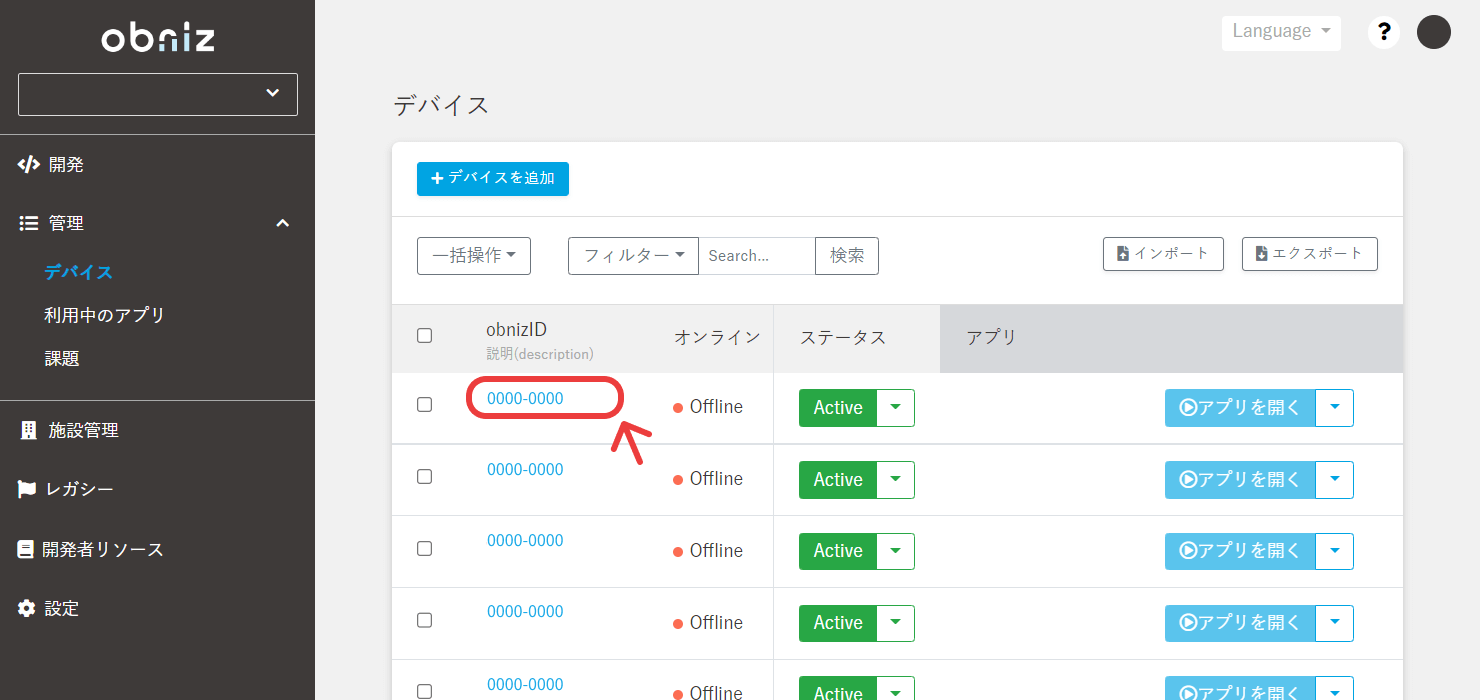1480x700 pixels.
Task: Expand the 一括操作 bulk action dropdown
Action: coord(473,256)
